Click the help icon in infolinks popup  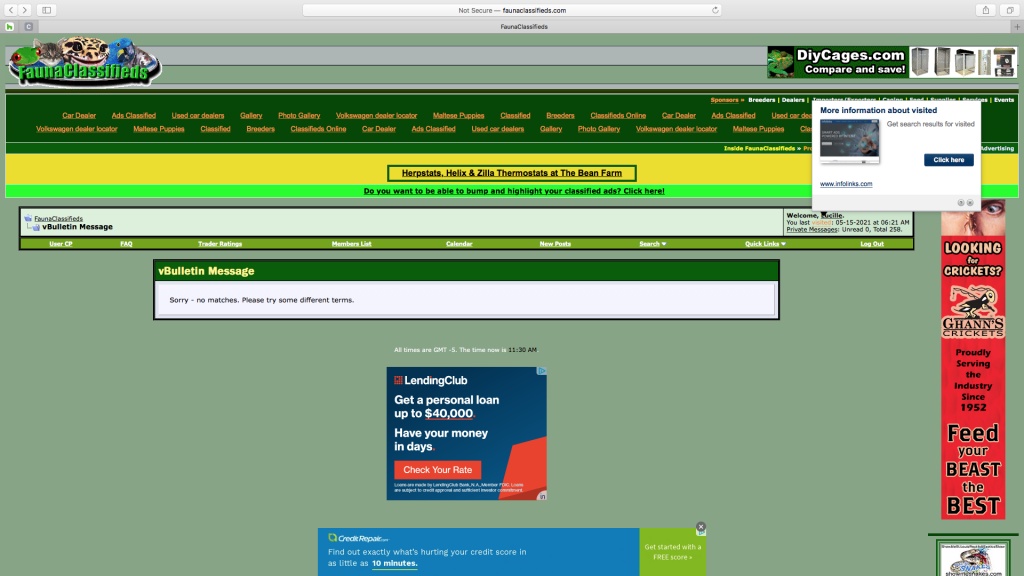(961, 203)
